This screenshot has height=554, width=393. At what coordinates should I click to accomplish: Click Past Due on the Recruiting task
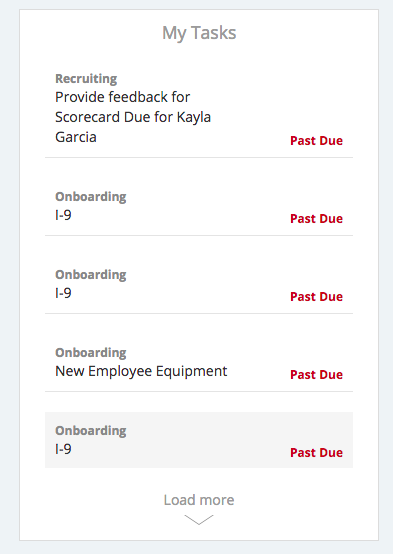click(316, 141)
